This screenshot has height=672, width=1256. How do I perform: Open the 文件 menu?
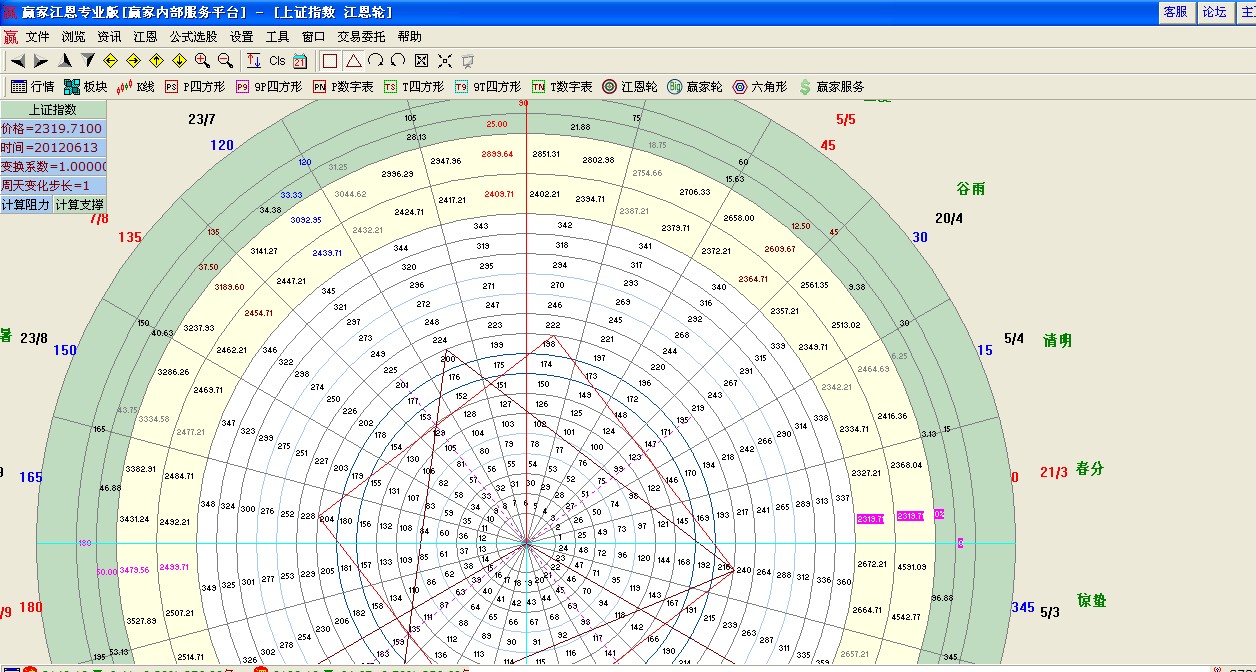(38, 36)
